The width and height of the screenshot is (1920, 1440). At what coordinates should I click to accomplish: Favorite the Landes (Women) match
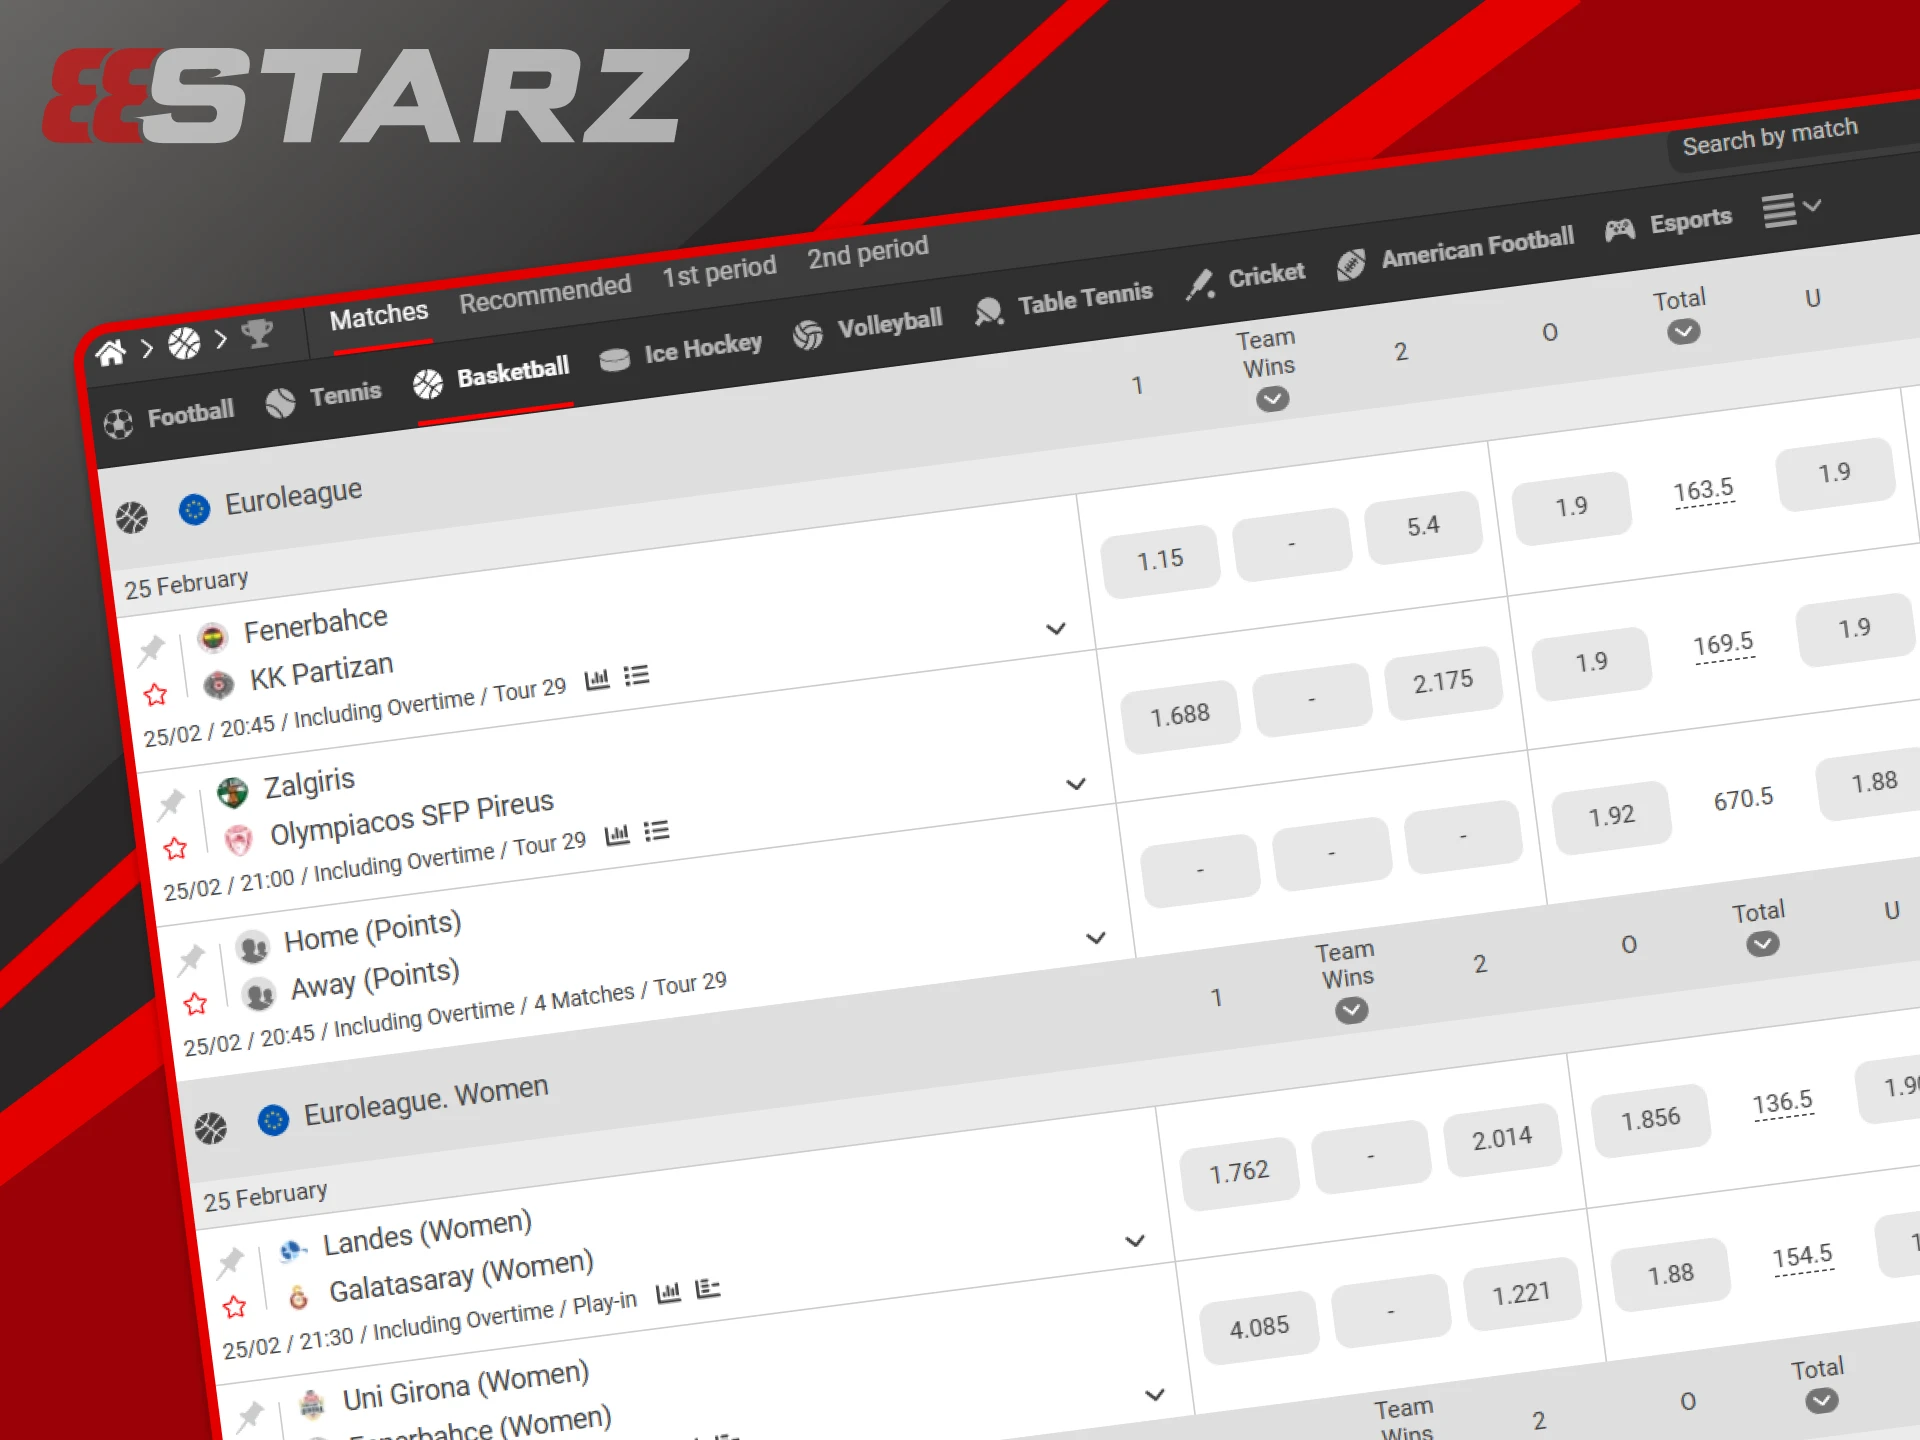click(x=235, y=1306)
